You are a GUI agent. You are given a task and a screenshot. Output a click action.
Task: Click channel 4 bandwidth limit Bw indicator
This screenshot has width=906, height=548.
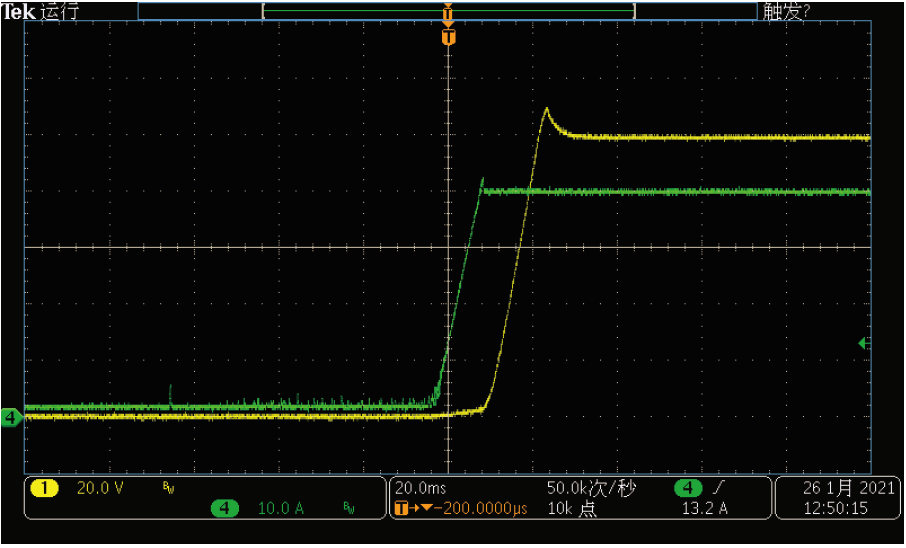(x=349, y=509)
